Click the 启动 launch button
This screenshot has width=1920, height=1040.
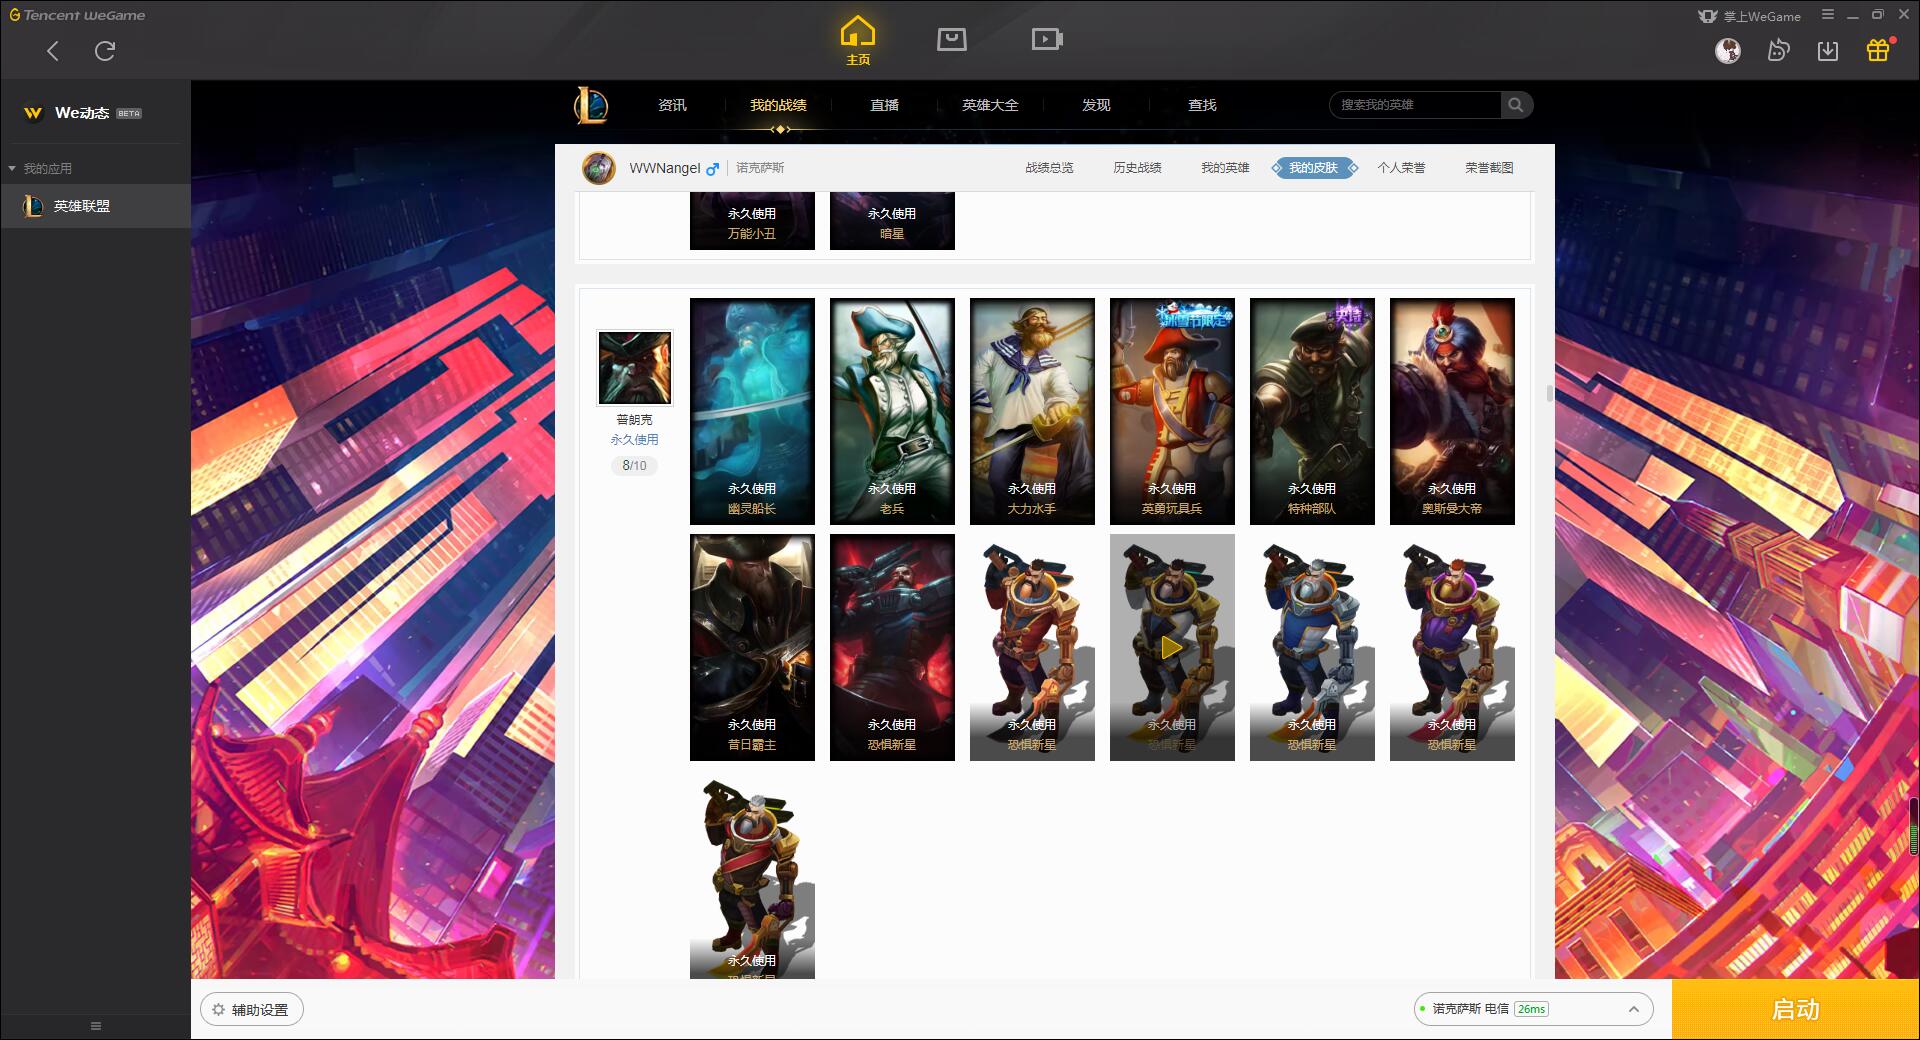[x=1796, y=1009]
